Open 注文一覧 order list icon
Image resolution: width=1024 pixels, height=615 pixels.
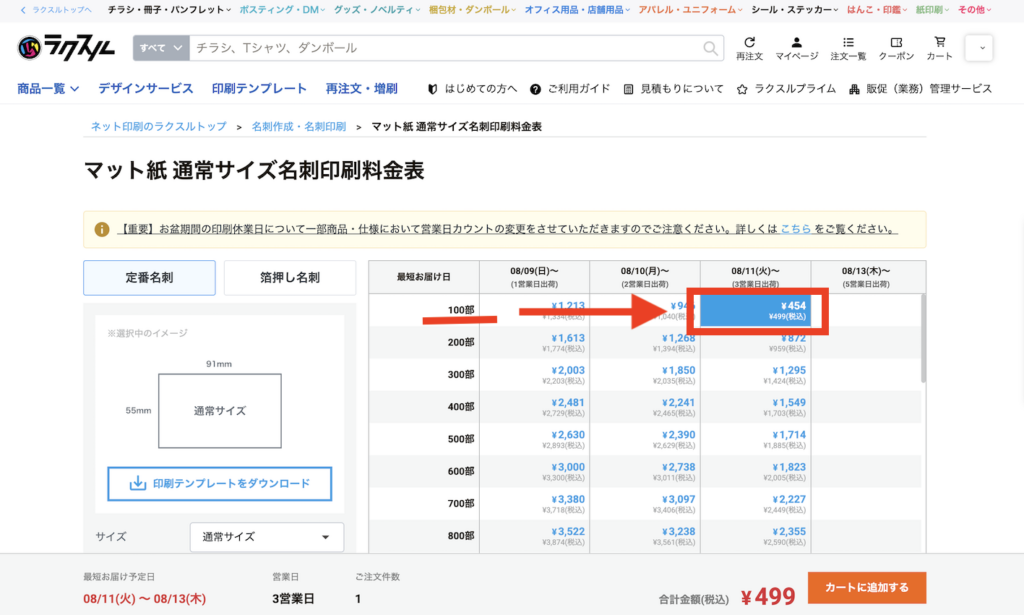tap(848, 48)
